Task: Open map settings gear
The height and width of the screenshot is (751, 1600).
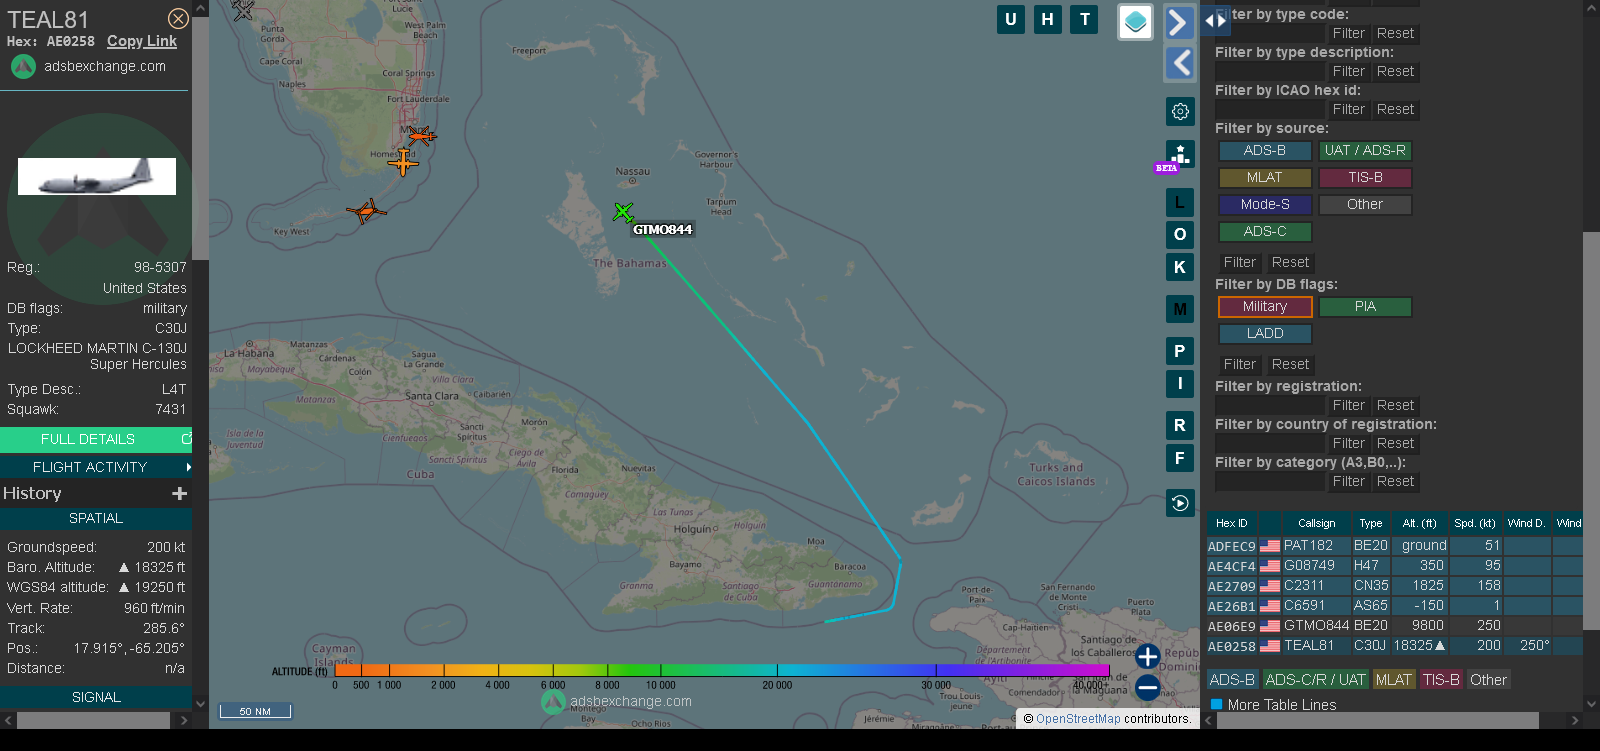Action: coord(1180,111)
